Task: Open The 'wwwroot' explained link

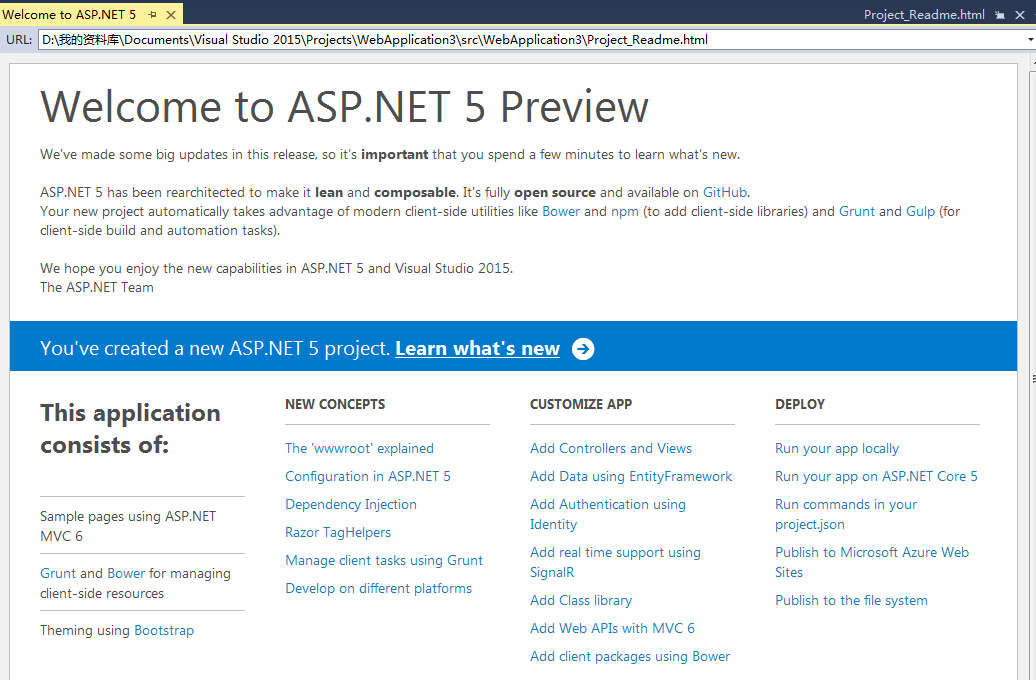Action: point(359,448)
